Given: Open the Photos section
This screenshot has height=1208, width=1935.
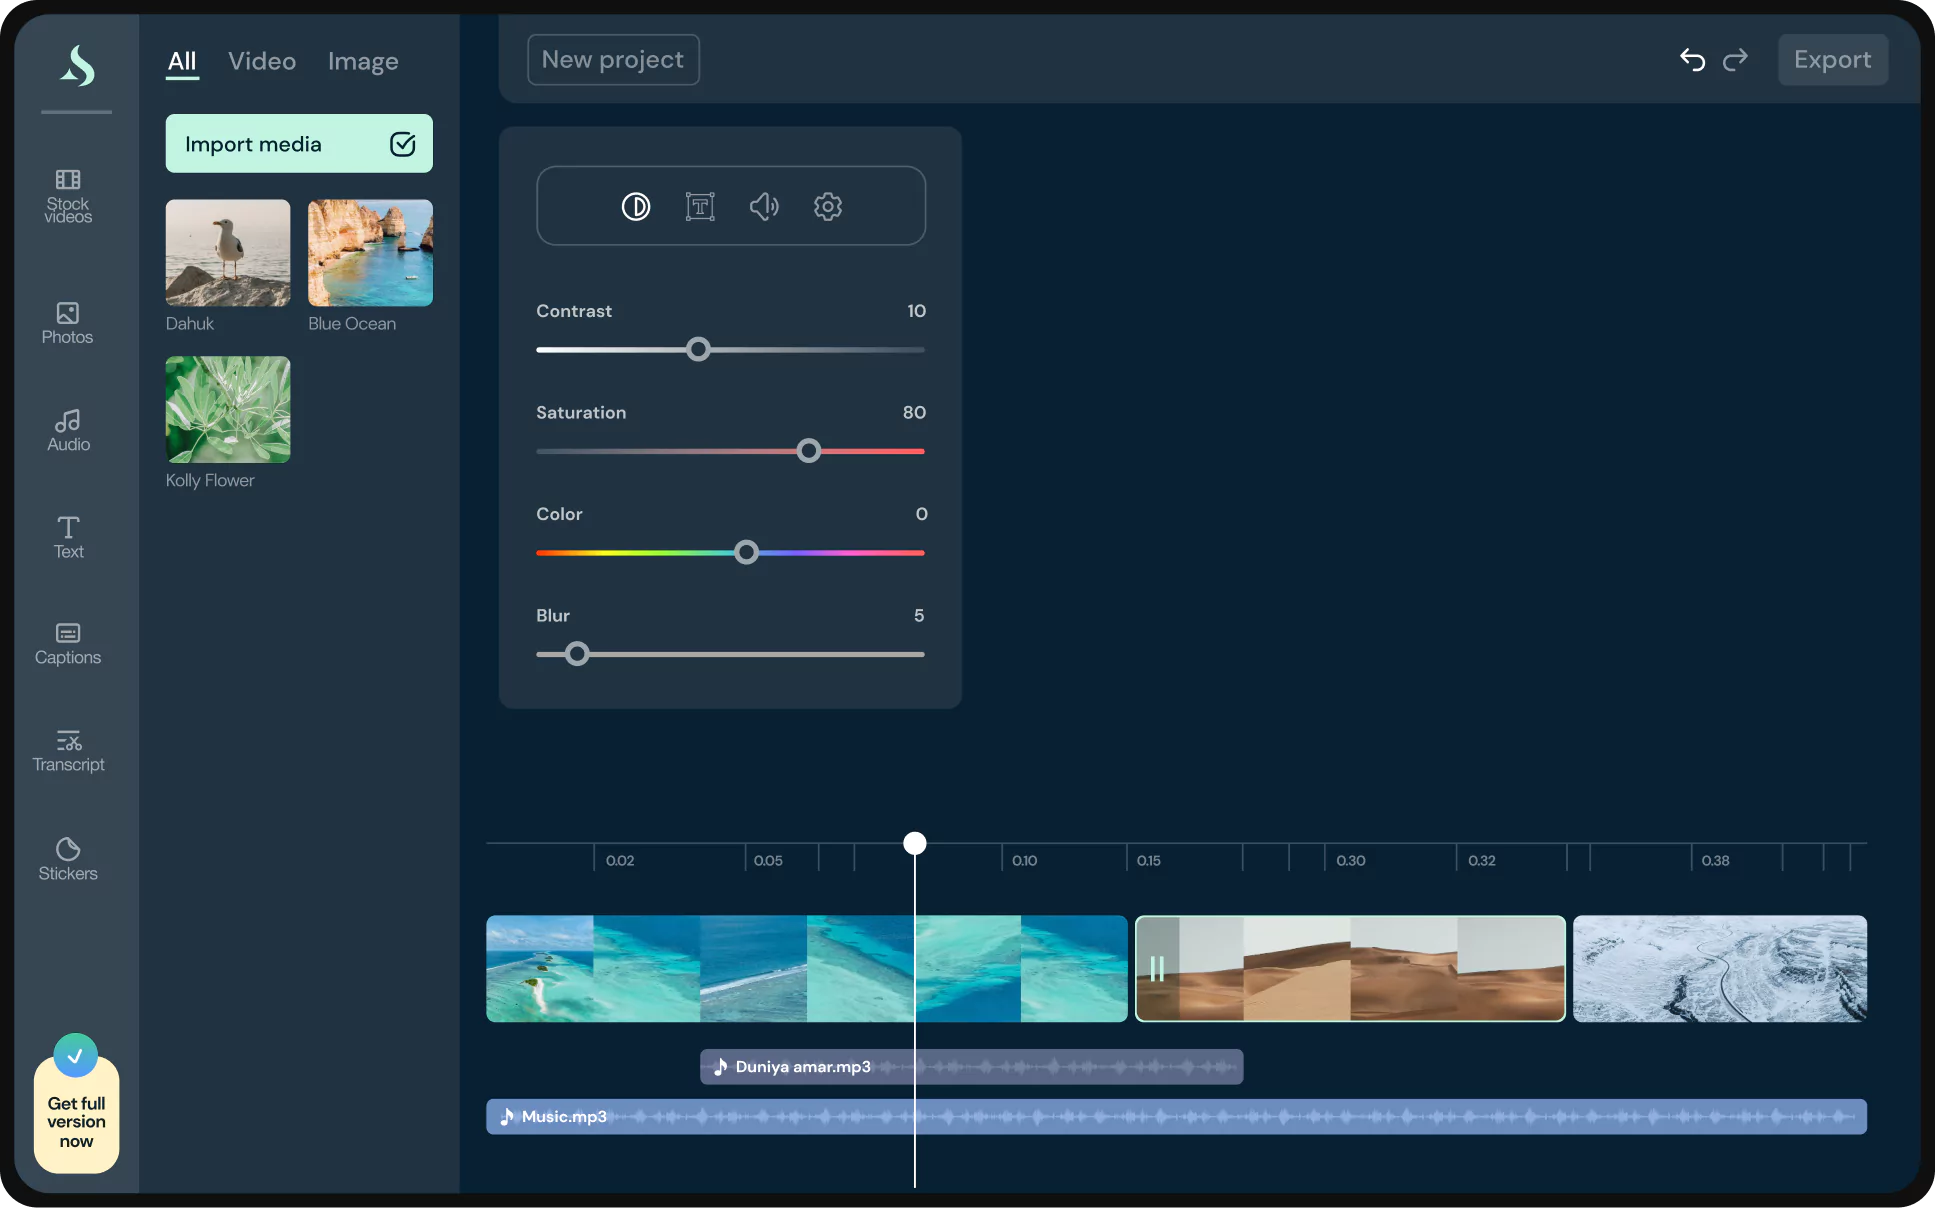Looking at the screenshot, I should click(68, 323).
